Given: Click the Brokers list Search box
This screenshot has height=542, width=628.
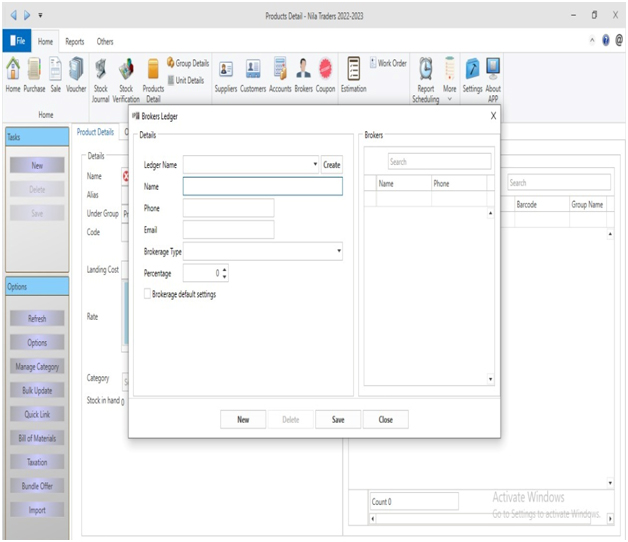Looking at the screenshot, I should pos(439,161).
